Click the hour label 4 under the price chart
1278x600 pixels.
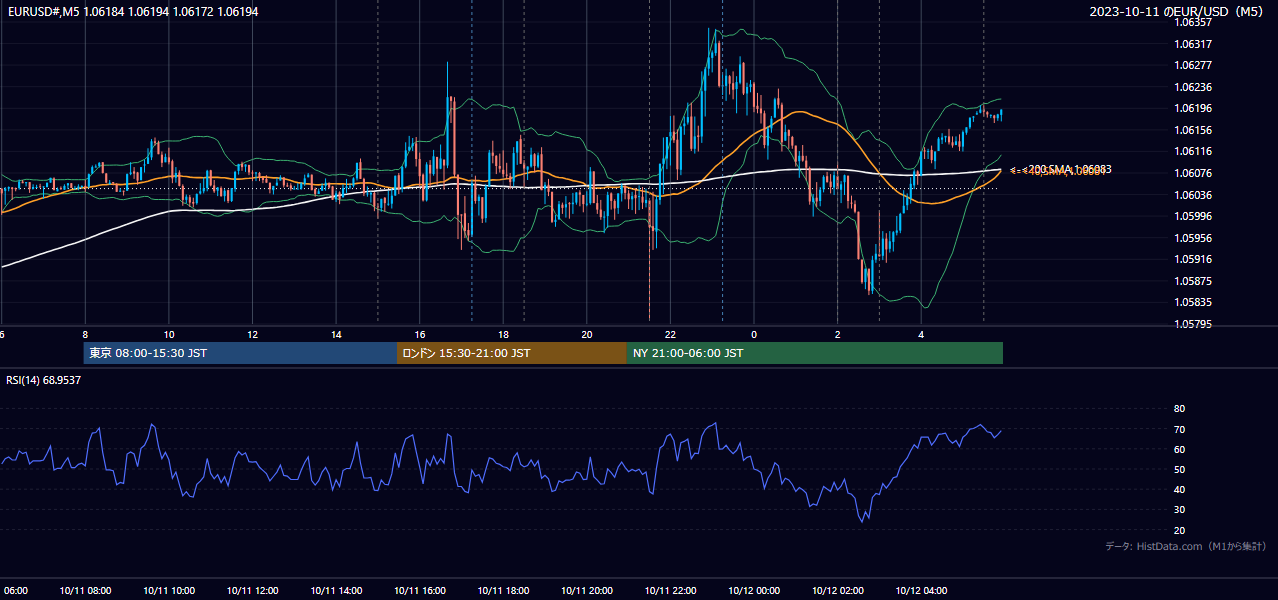(x=921, y=334)
